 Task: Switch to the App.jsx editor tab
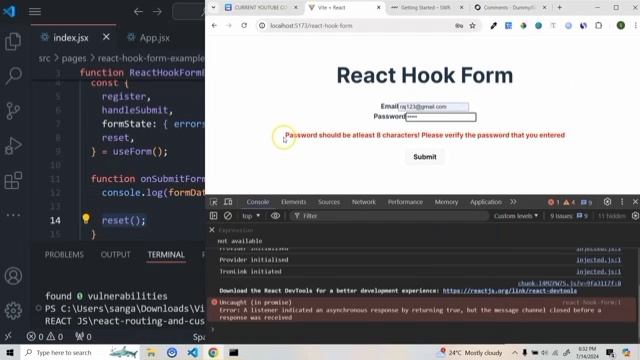point(149,38)
